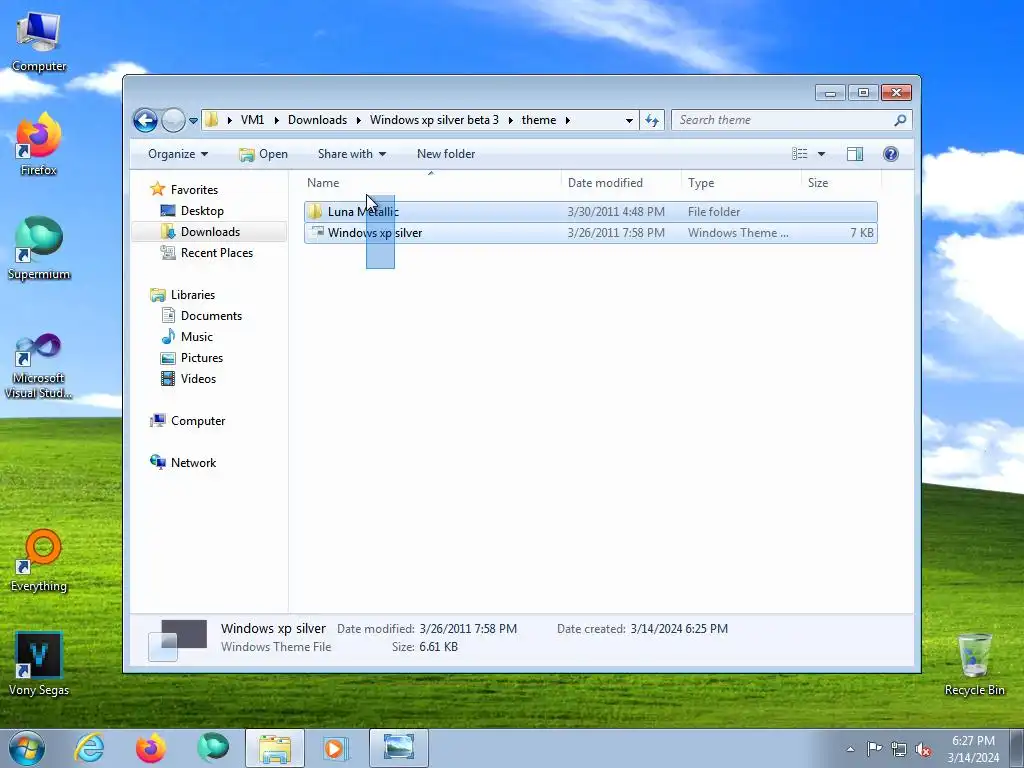Show hidden tray icons
1024x768 pixels.
[x=850, y=749]
